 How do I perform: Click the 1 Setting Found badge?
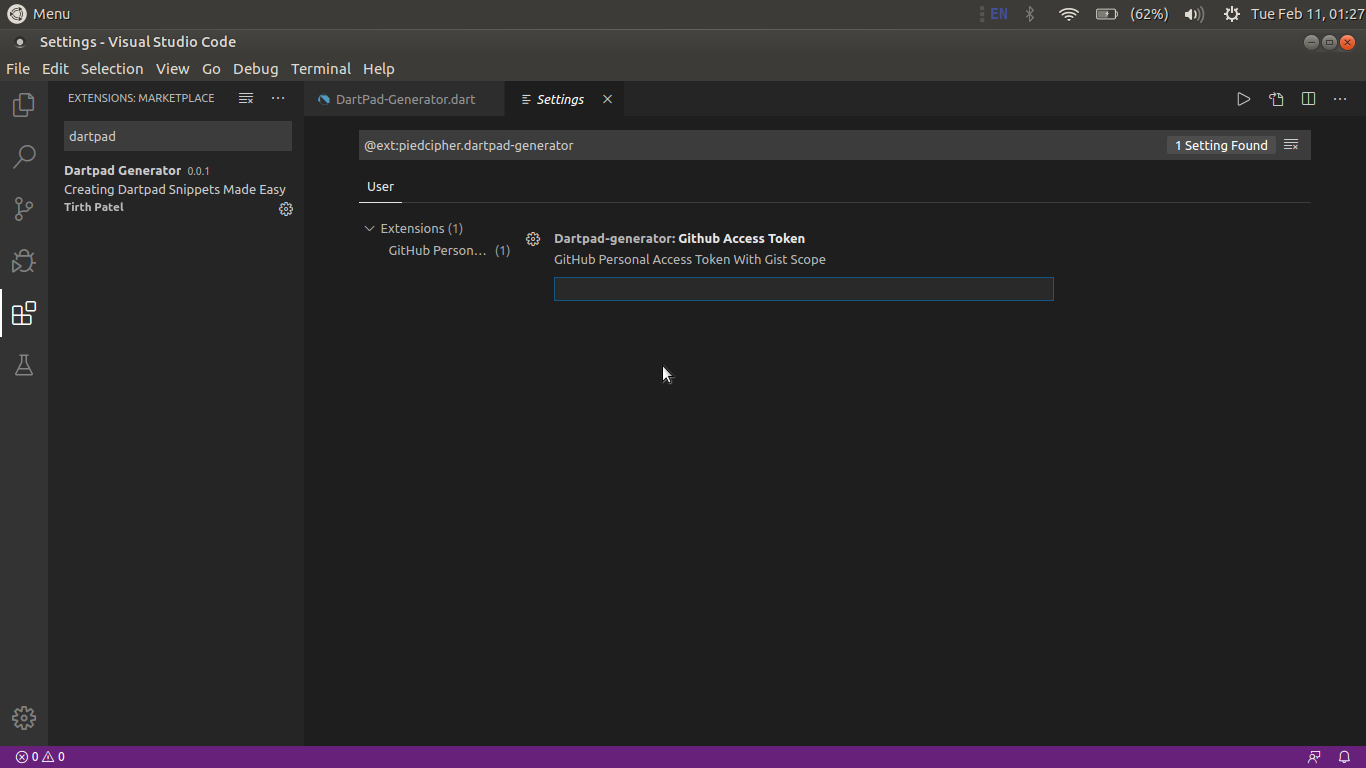pyautogui.click(x=1221, y=145)
